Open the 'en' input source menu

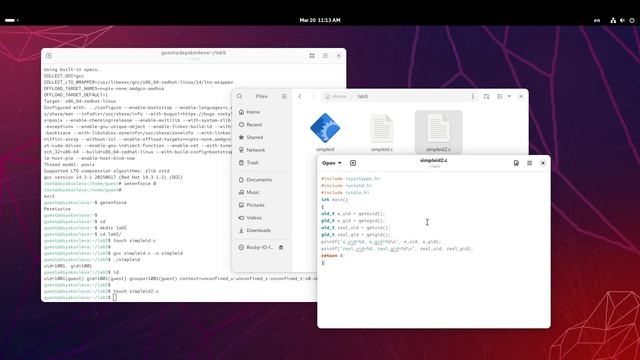(x=597, y=20)
